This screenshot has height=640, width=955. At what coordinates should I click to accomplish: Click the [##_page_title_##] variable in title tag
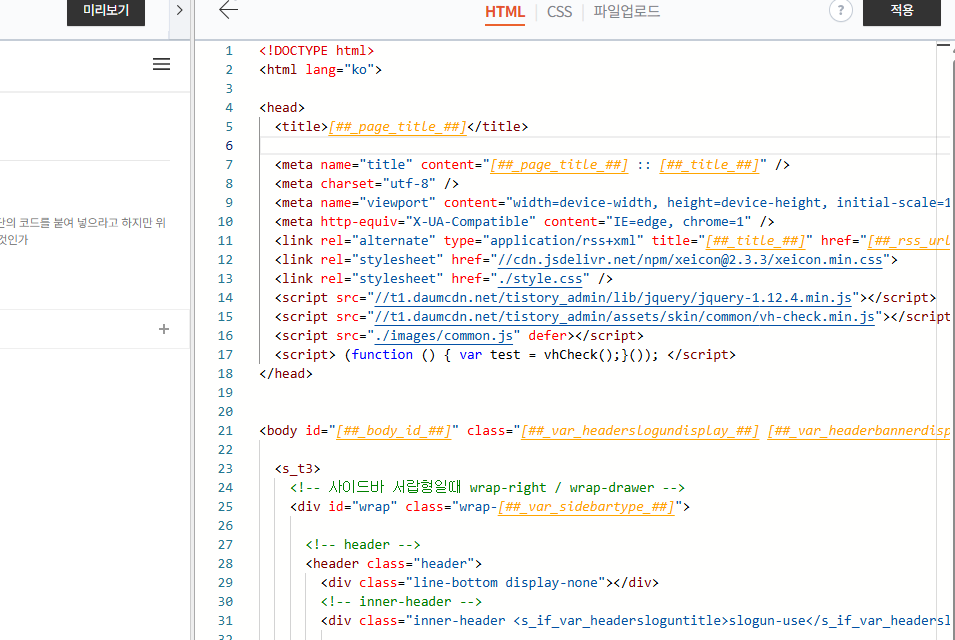point(397,127)
